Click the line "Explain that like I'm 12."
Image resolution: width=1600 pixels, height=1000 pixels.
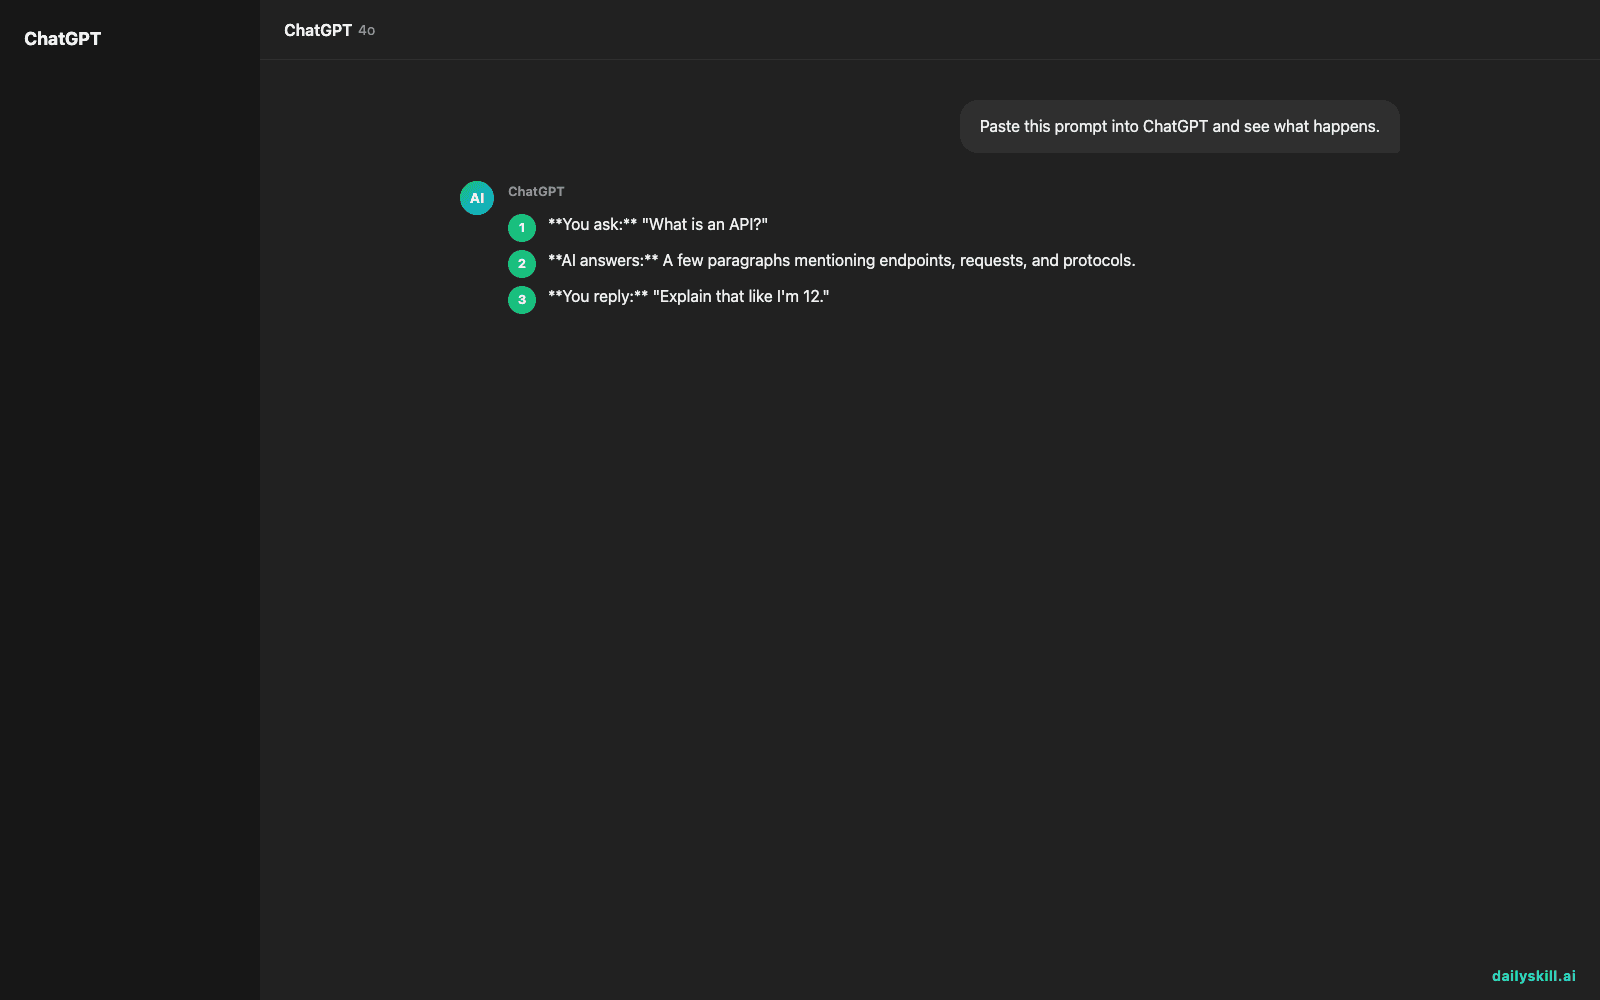click(x=689, y=297)
